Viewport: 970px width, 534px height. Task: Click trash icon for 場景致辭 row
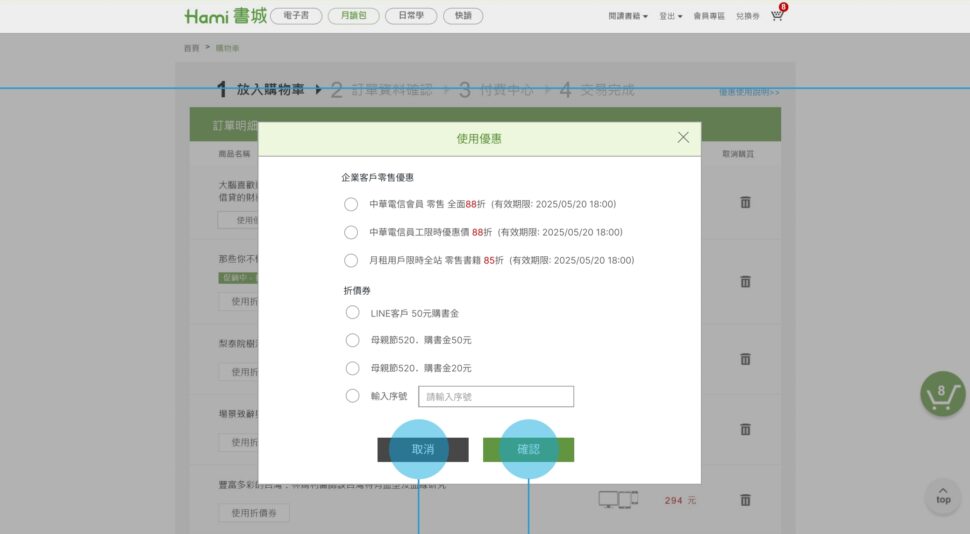click(745, 429)
